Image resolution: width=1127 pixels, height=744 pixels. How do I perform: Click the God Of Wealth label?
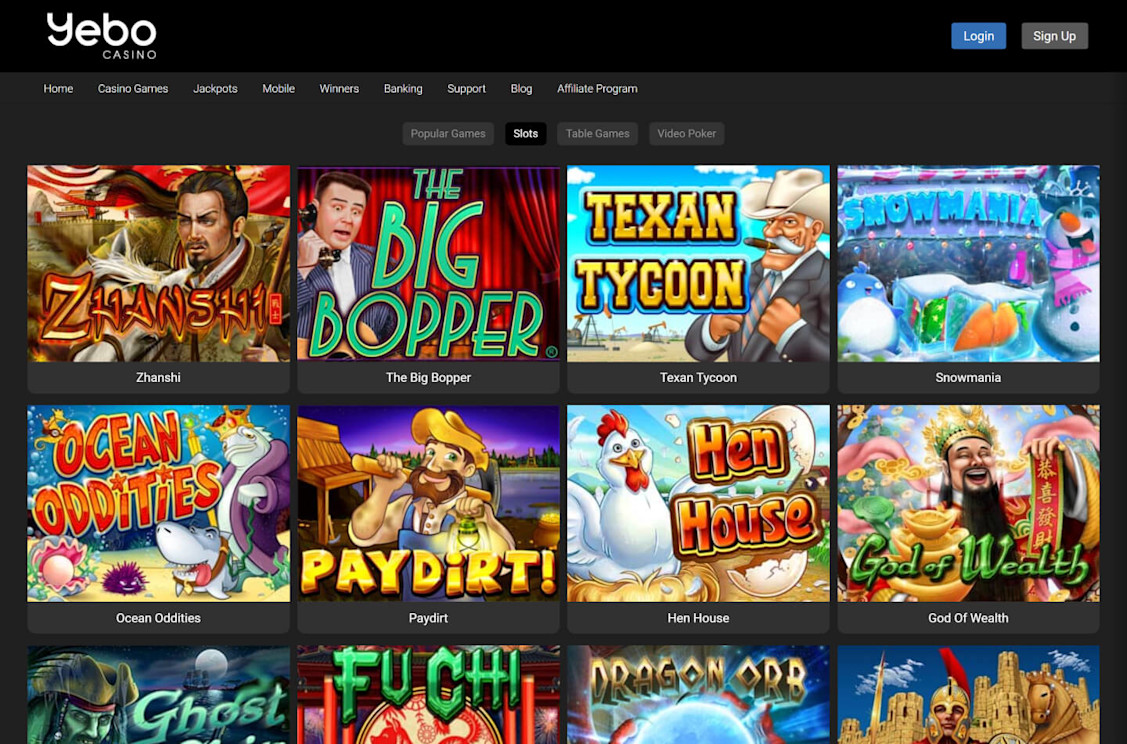click(x=968, y=618)
